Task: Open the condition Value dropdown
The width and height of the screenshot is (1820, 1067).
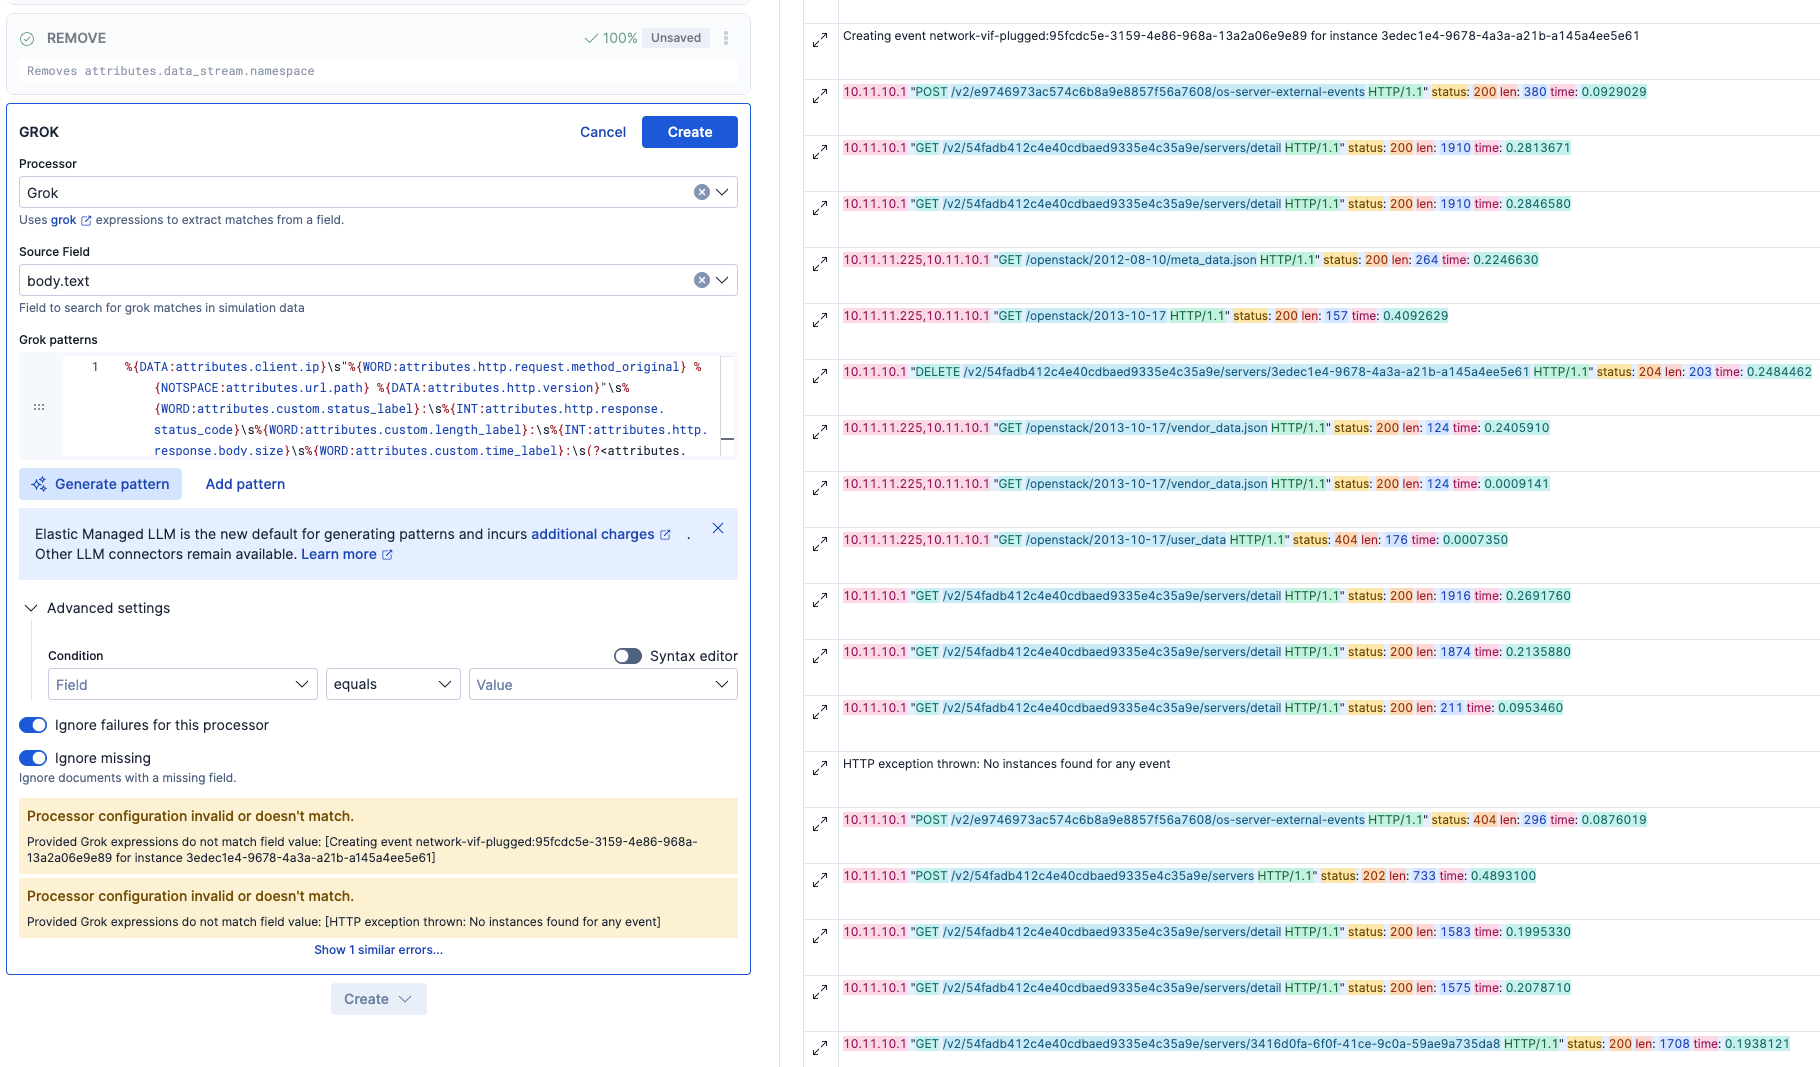Action: pos(603,684)
